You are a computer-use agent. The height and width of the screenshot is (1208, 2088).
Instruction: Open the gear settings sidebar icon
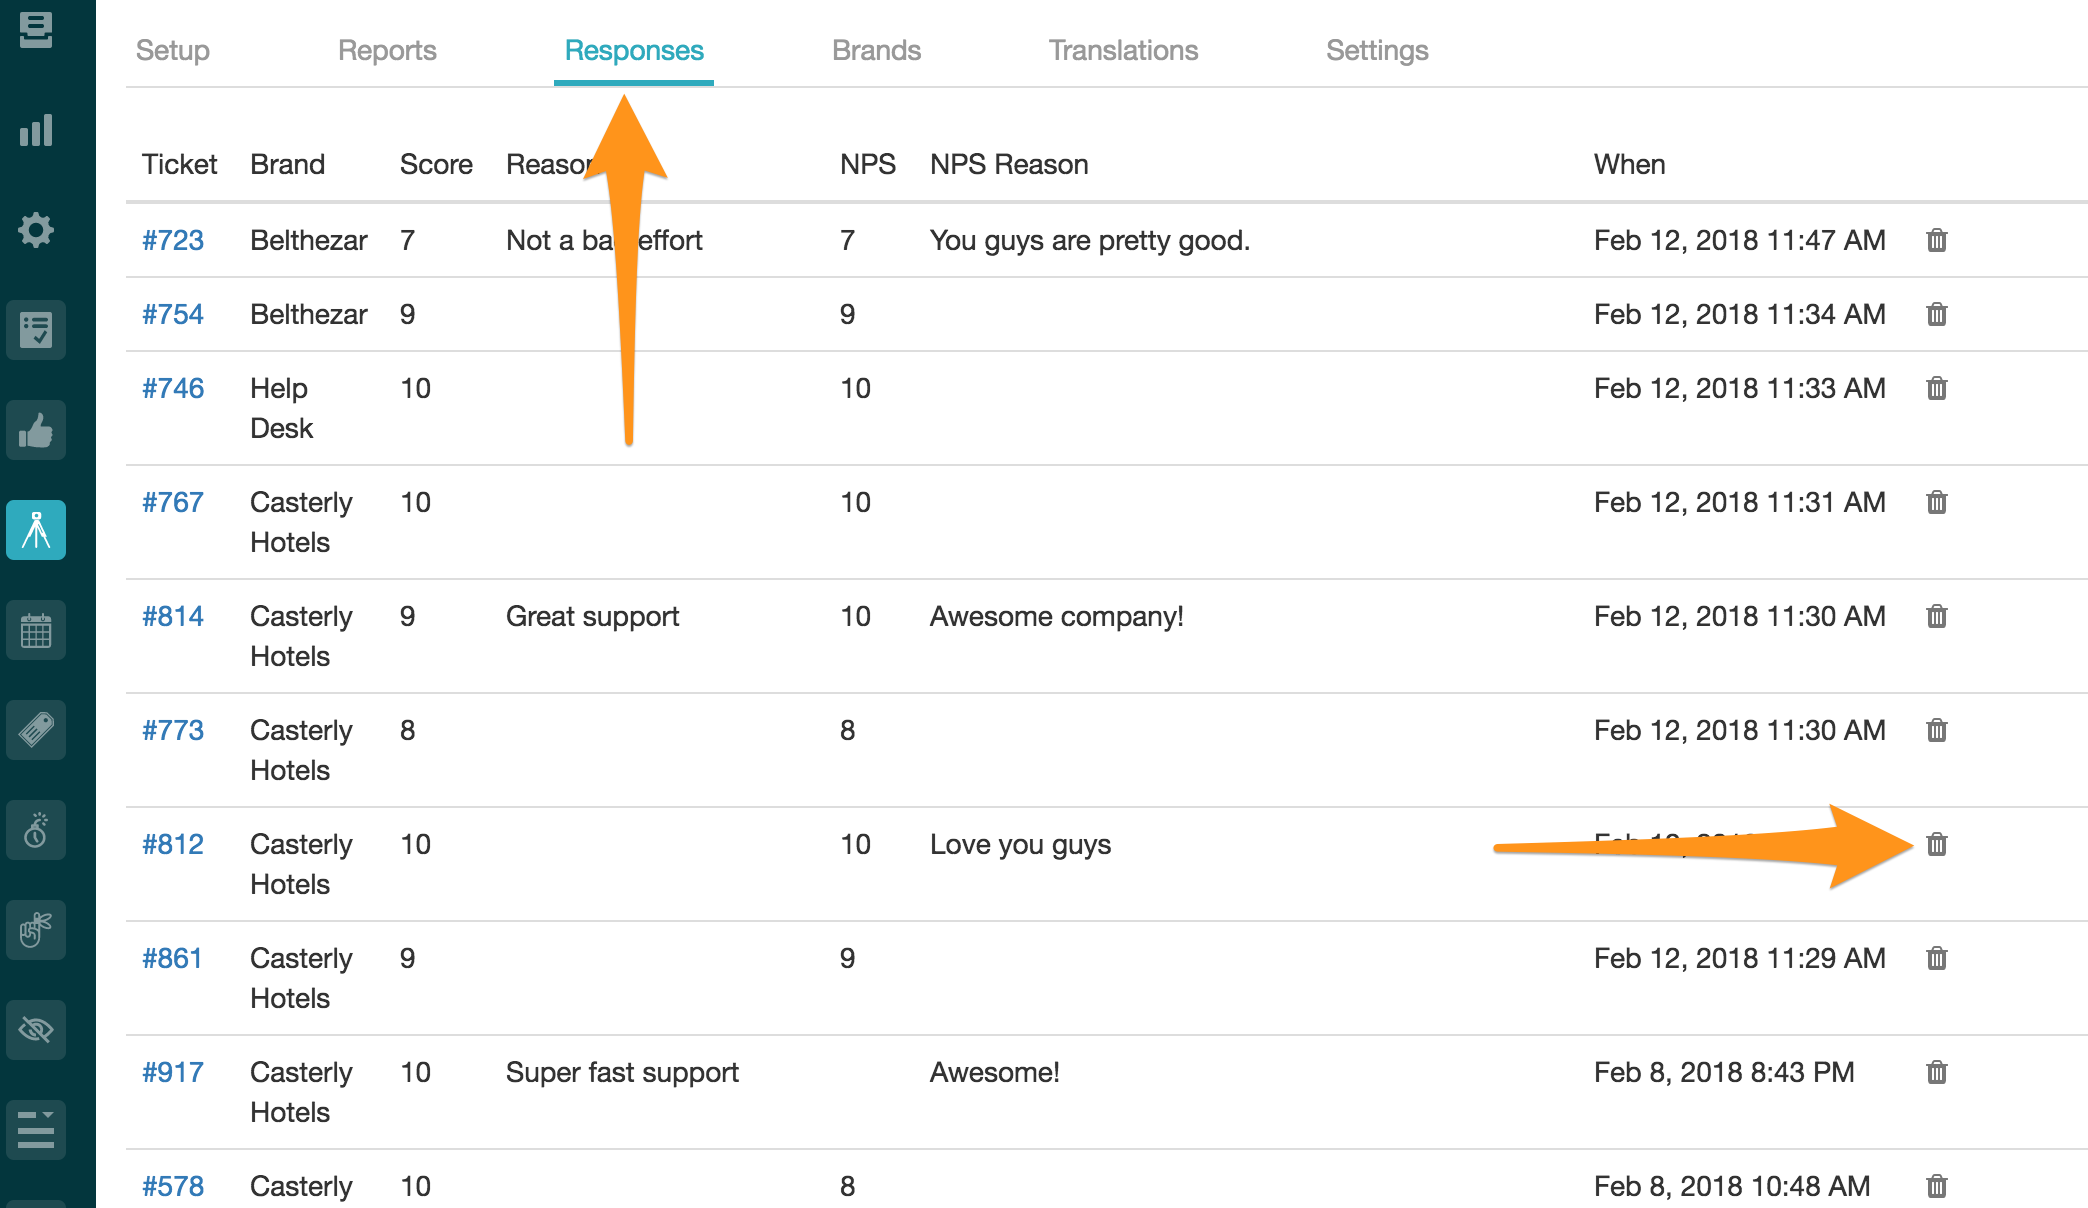coord(36,230)
